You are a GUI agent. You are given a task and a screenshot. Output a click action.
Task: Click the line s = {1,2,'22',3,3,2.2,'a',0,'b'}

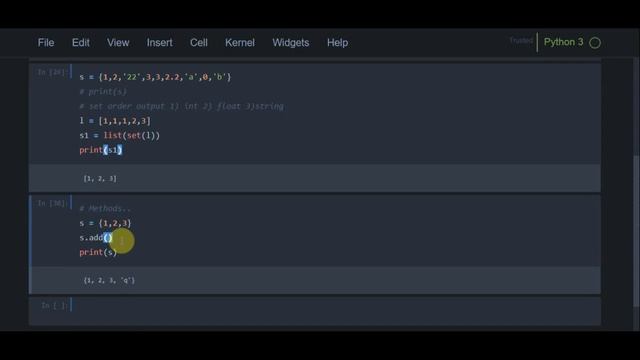(x=155, y=77)
